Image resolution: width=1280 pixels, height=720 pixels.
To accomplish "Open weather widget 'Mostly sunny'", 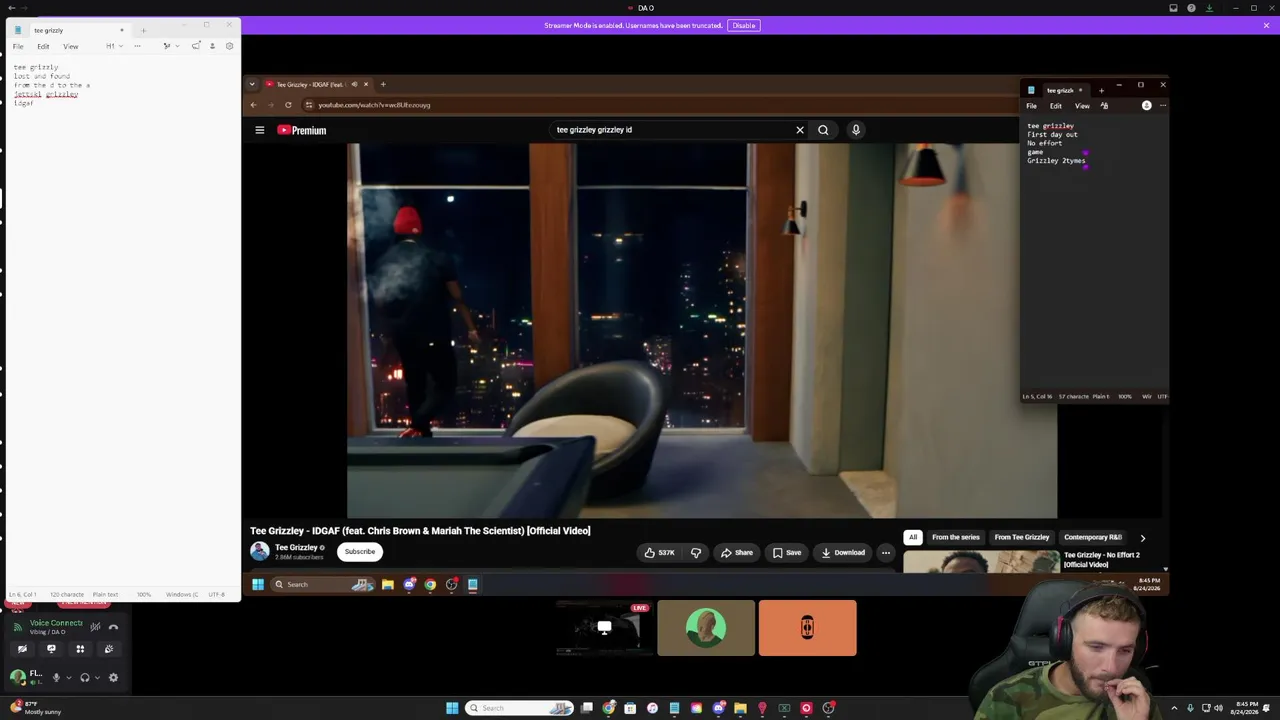I will tap(36, 708).
